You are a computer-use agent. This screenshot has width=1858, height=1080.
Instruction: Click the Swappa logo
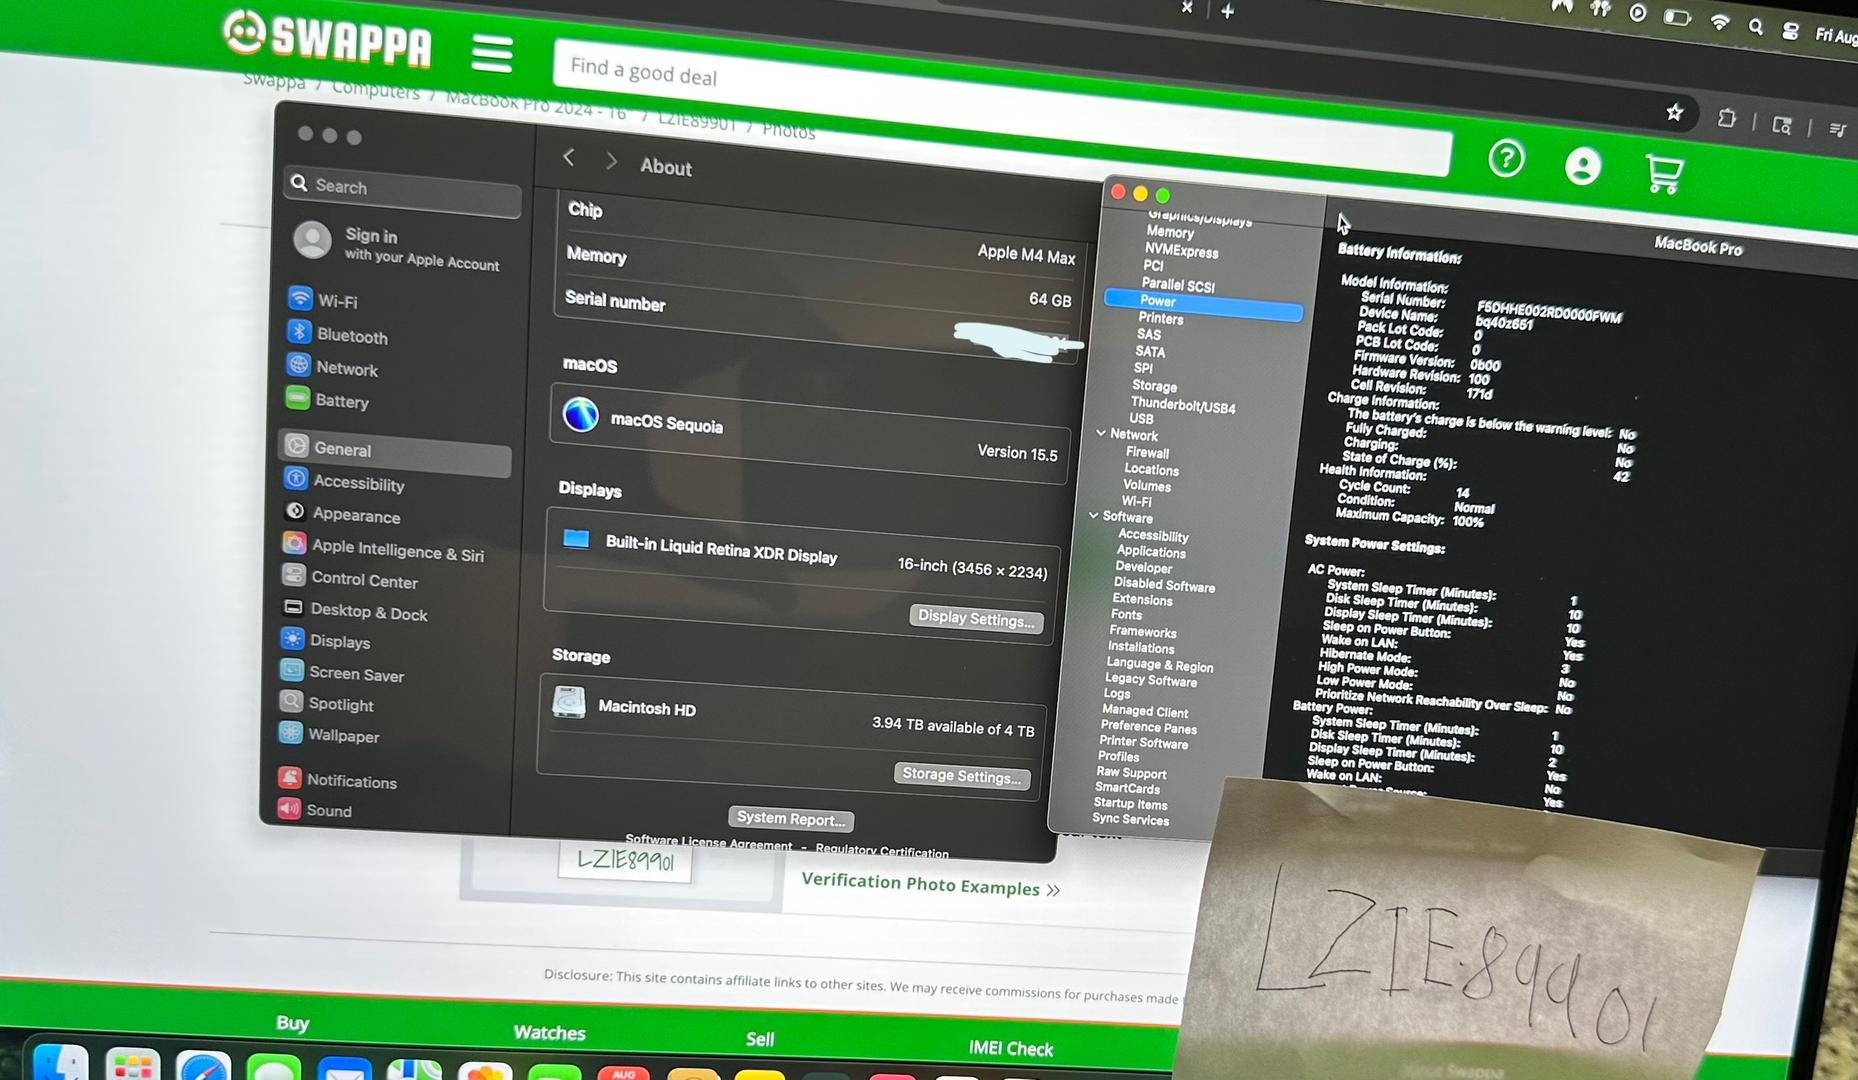(327, 38)
